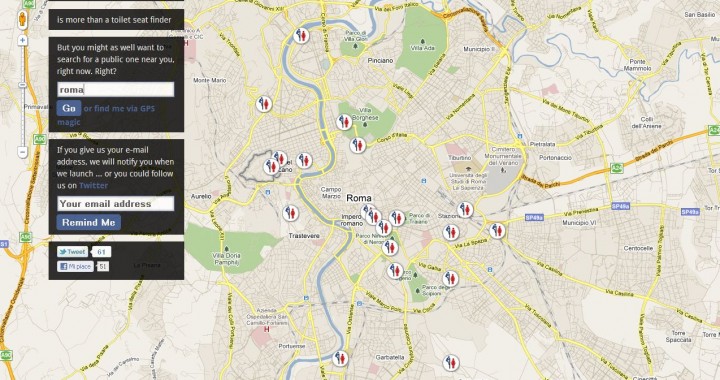The image size is (720, 380).
Task: Zoom out with the map minus button
Action: pyautogui.click(x=22, y=151)
